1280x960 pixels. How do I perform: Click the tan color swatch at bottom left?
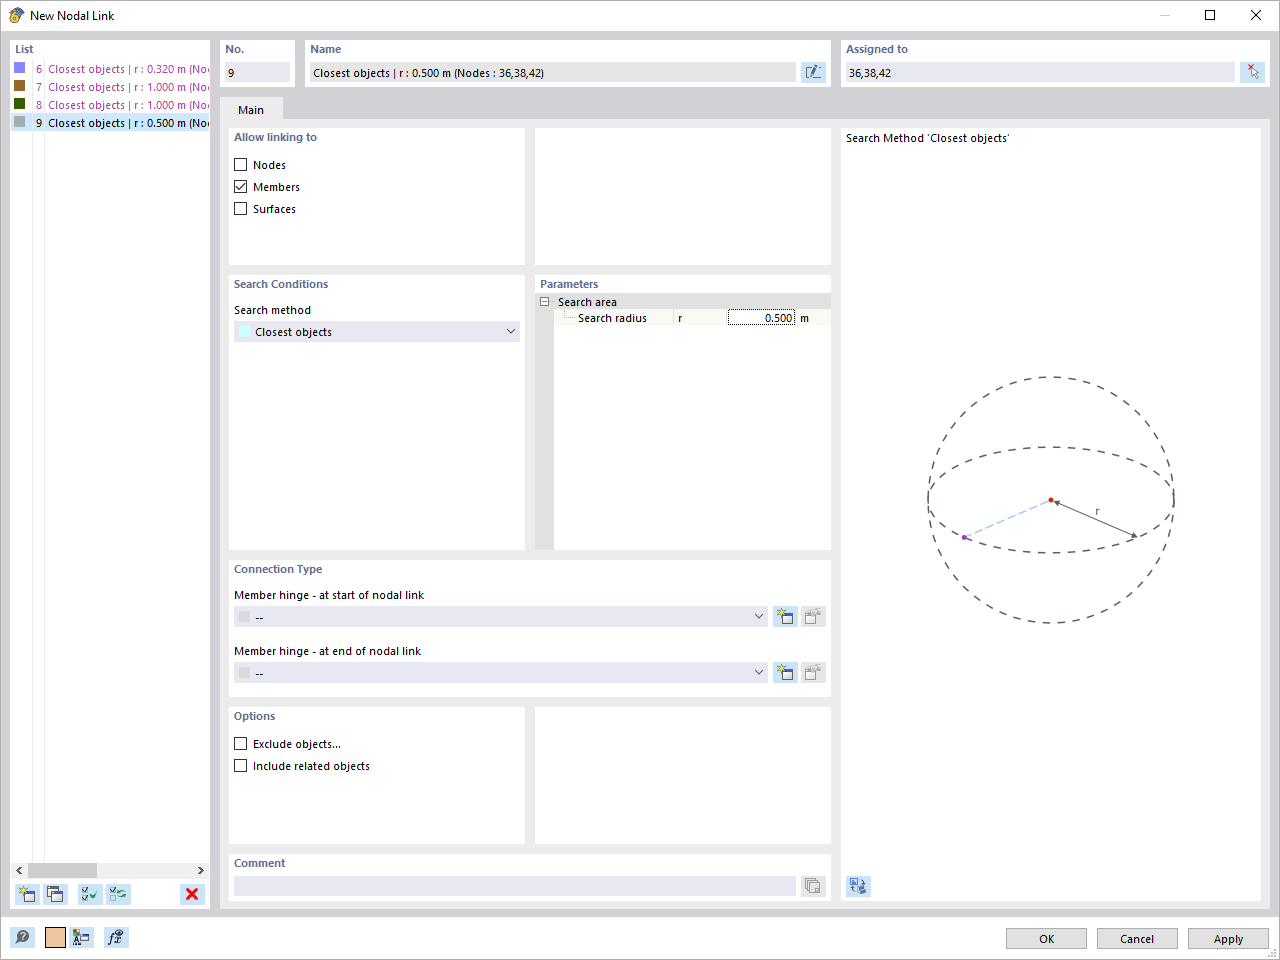55,937
